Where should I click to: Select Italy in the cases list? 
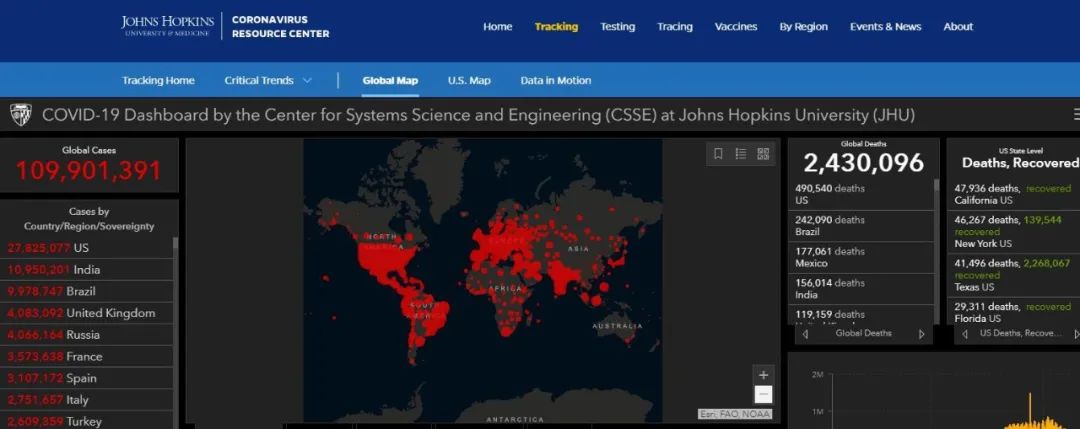[x=86, y=400]
